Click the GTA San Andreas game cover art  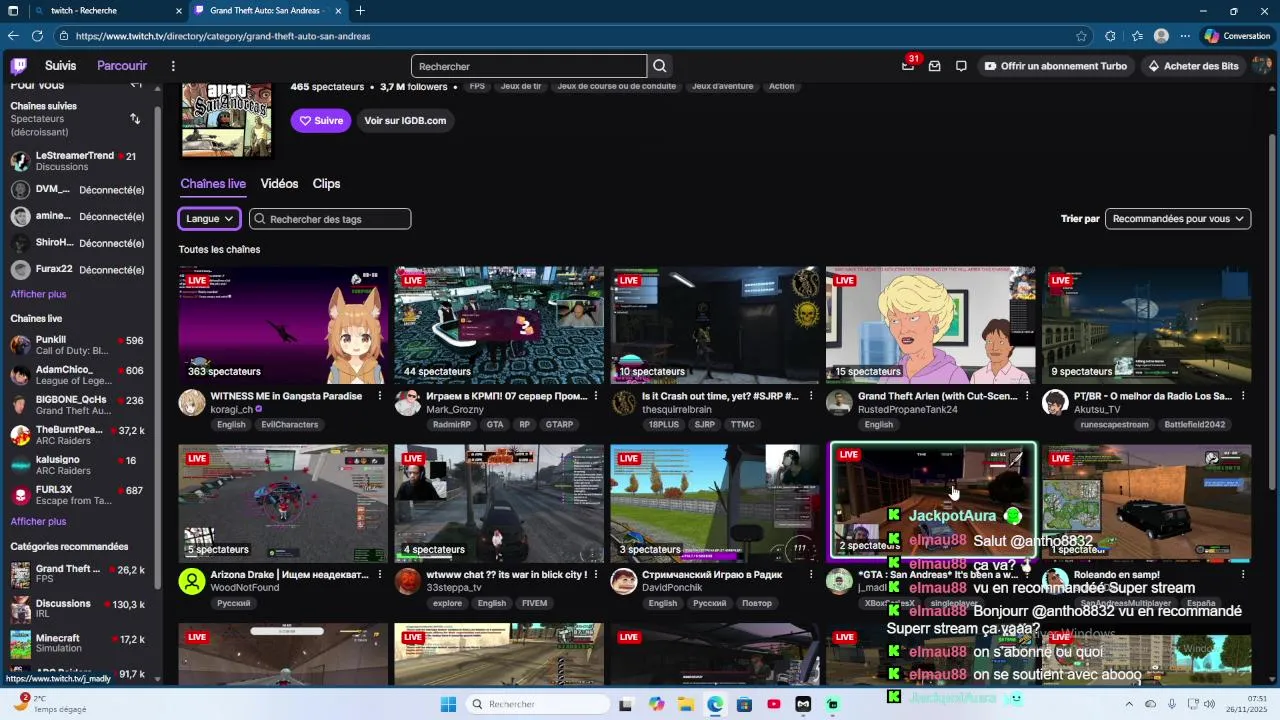[227, 118]
